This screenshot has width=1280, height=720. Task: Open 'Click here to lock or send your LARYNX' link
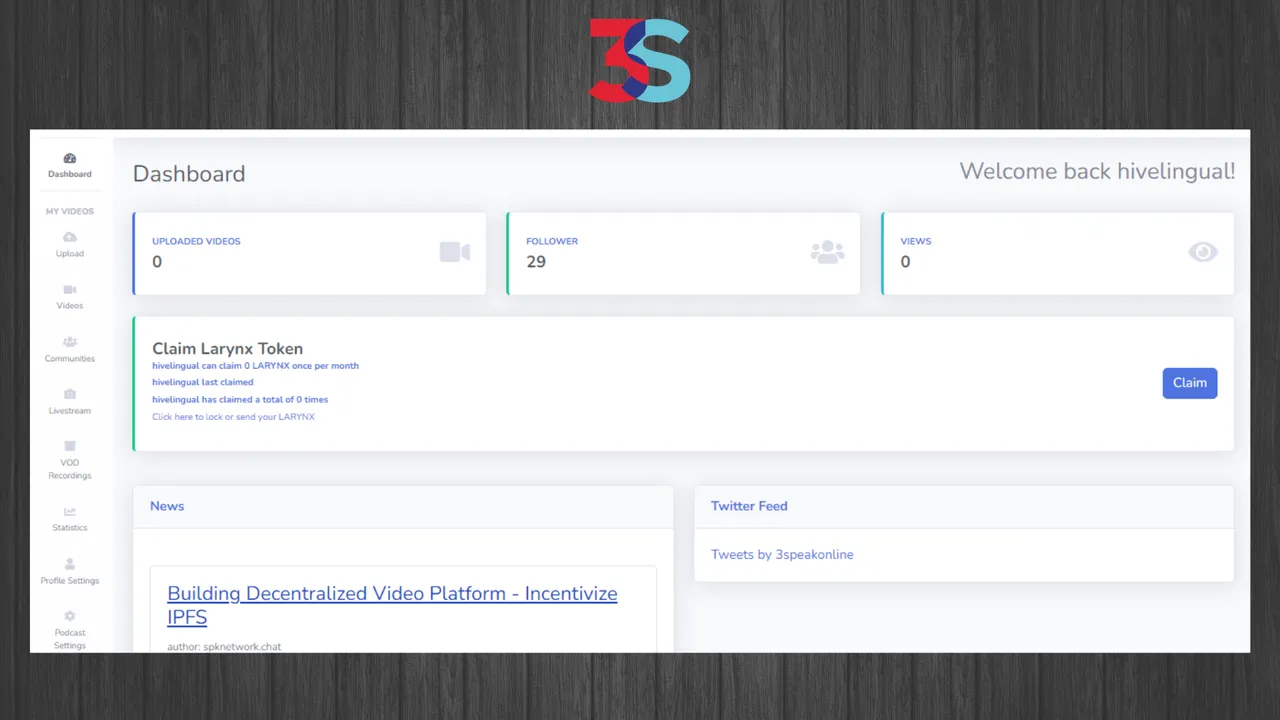point(233,417)
